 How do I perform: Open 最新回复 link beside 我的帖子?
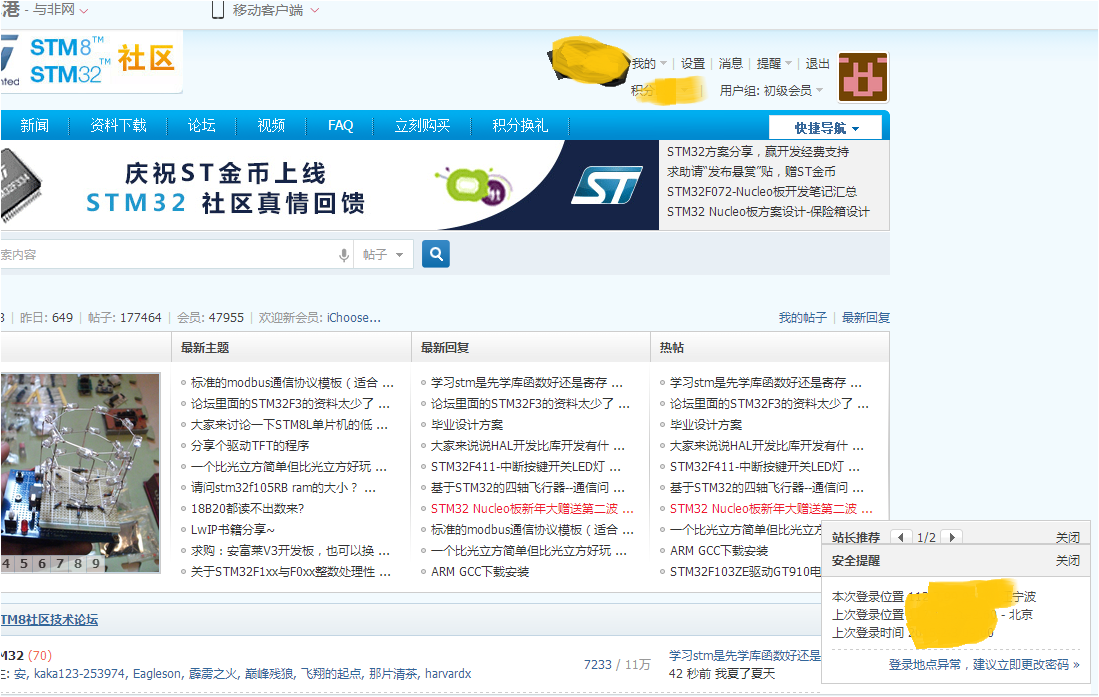click(866, 318)
